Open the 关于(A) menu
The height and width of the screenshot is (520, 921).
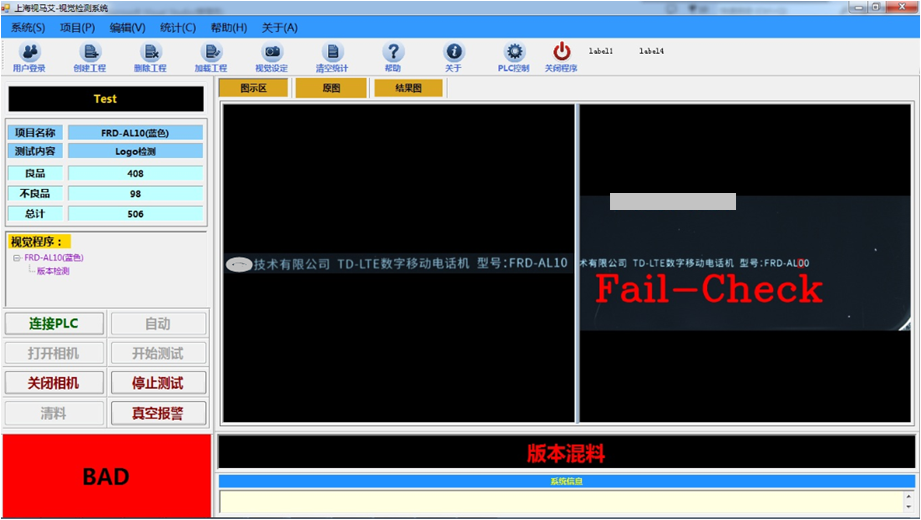click(280, 28)
